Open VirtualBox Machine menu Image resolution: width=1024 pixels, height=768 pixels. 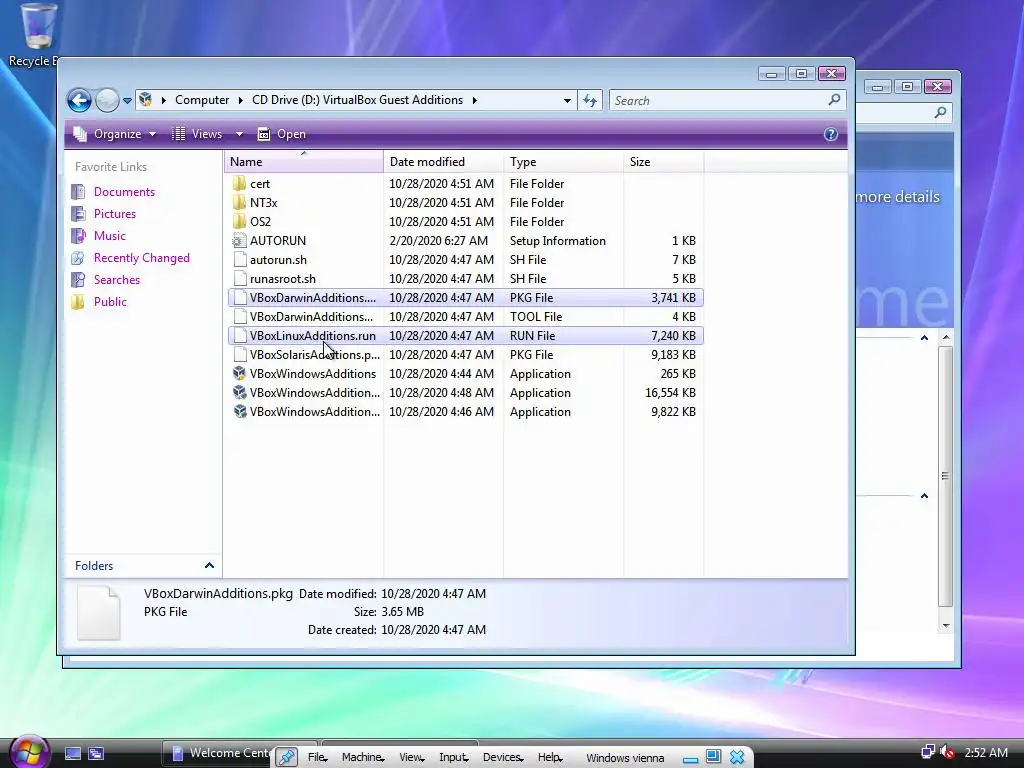pos(362,758)
